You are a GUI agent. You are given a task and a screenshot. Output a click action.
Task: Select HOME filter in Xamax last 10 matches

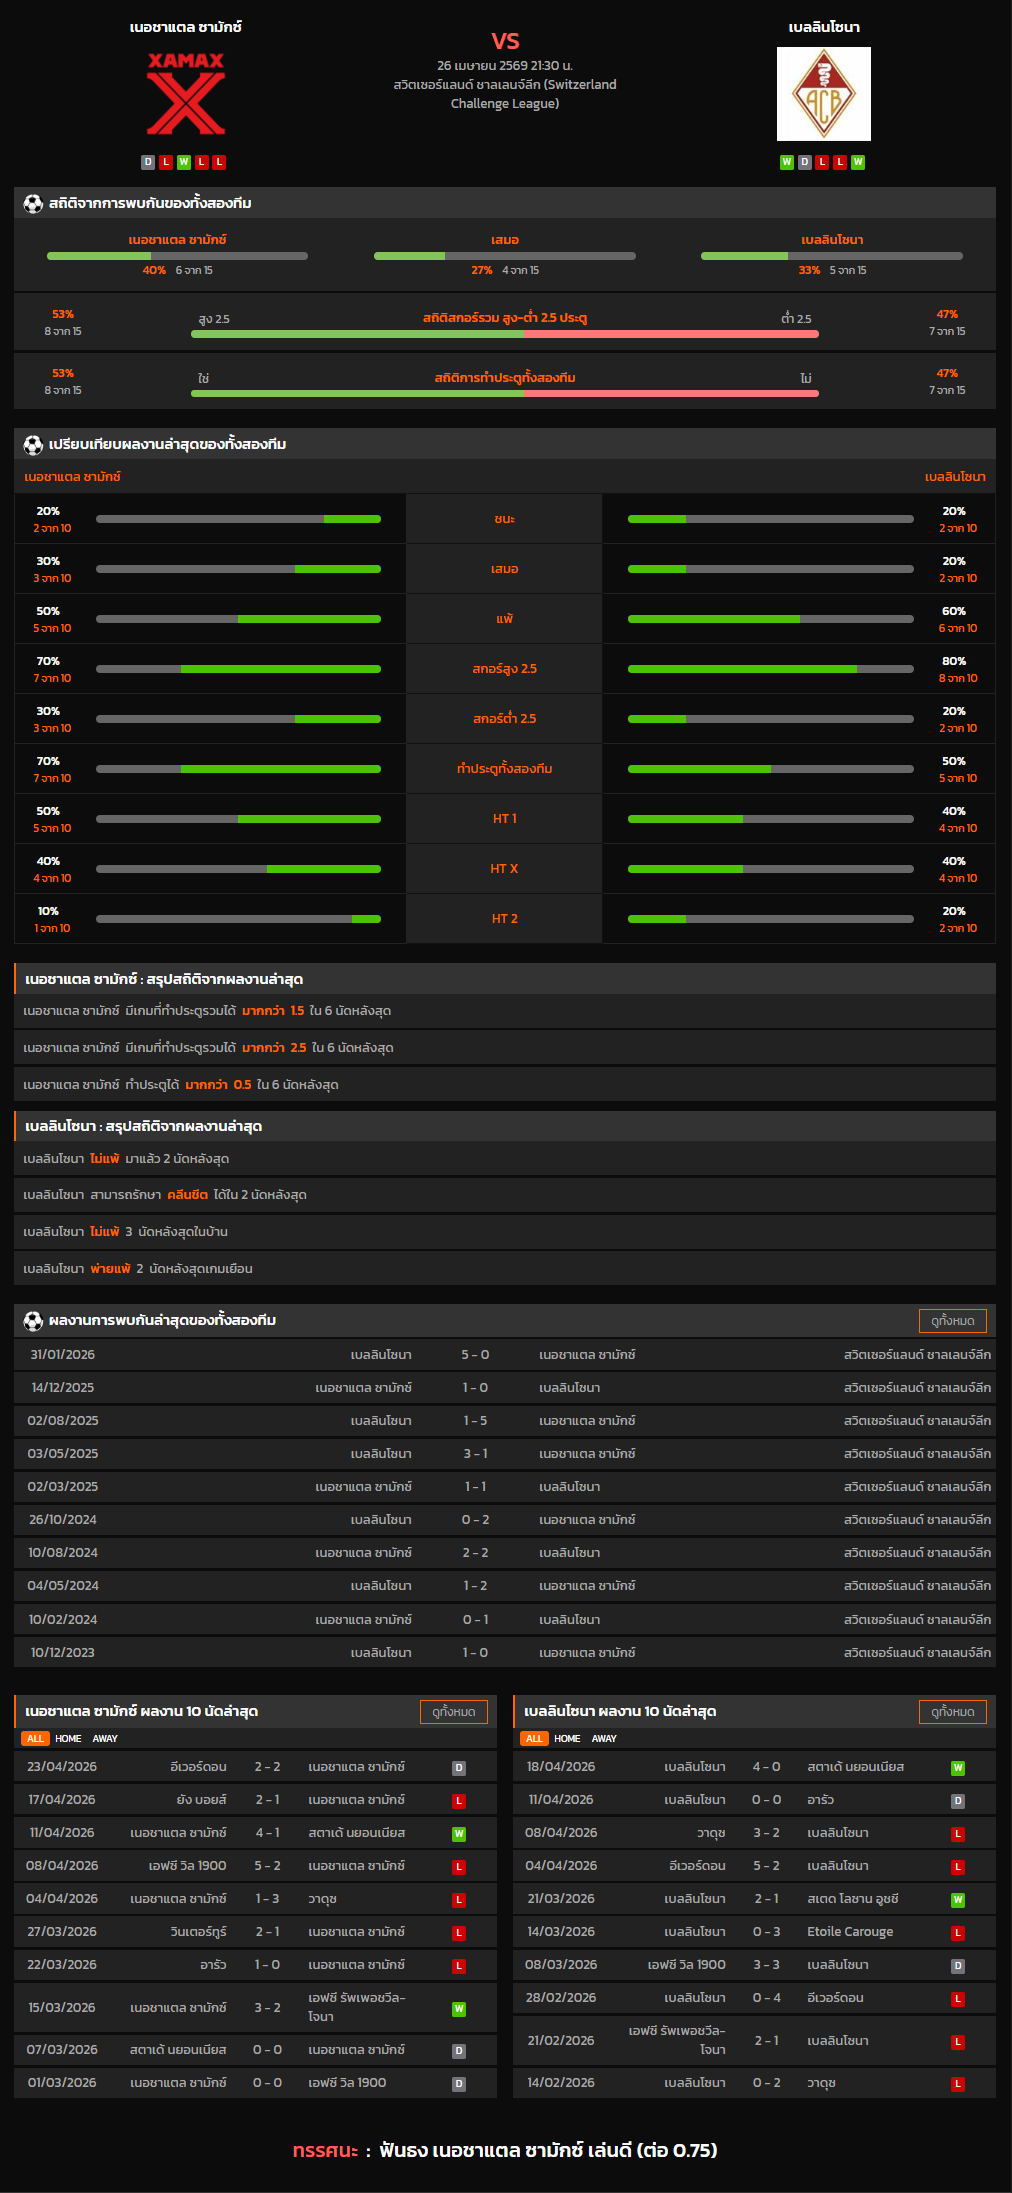tap(68, 1739)
